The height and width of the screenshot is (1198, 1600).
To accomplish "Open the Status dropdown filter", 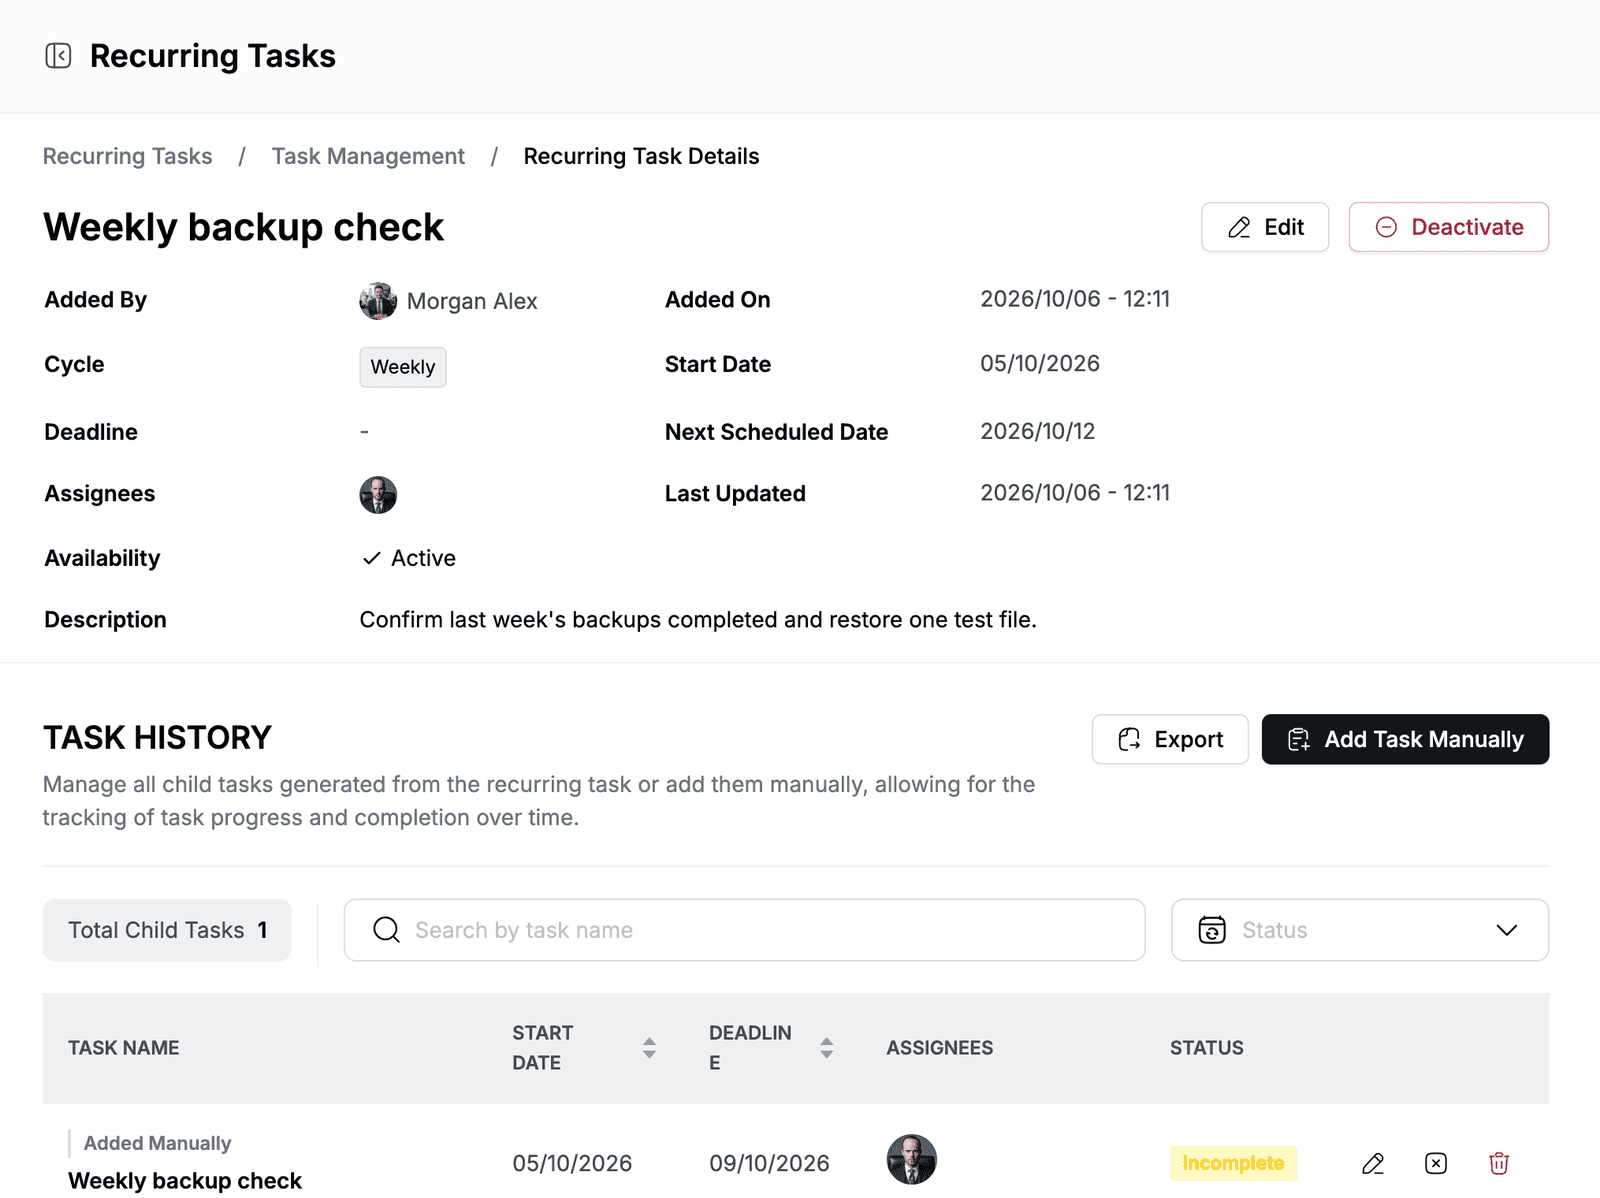I will pyautogui.click(x=1360, y=930).
